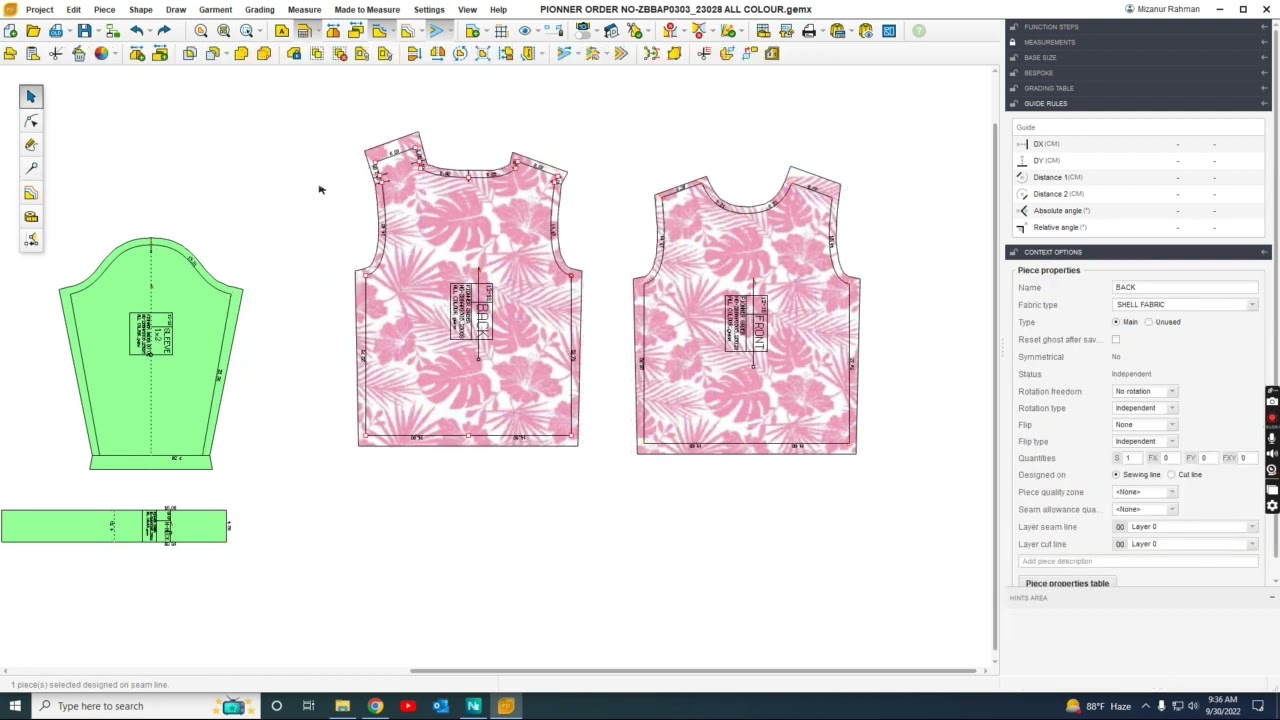This screenshot has height=720, width=1280.
Task: Expand the Grading Table panel header
Action: pyautogui.click(x=1138, y=88)
